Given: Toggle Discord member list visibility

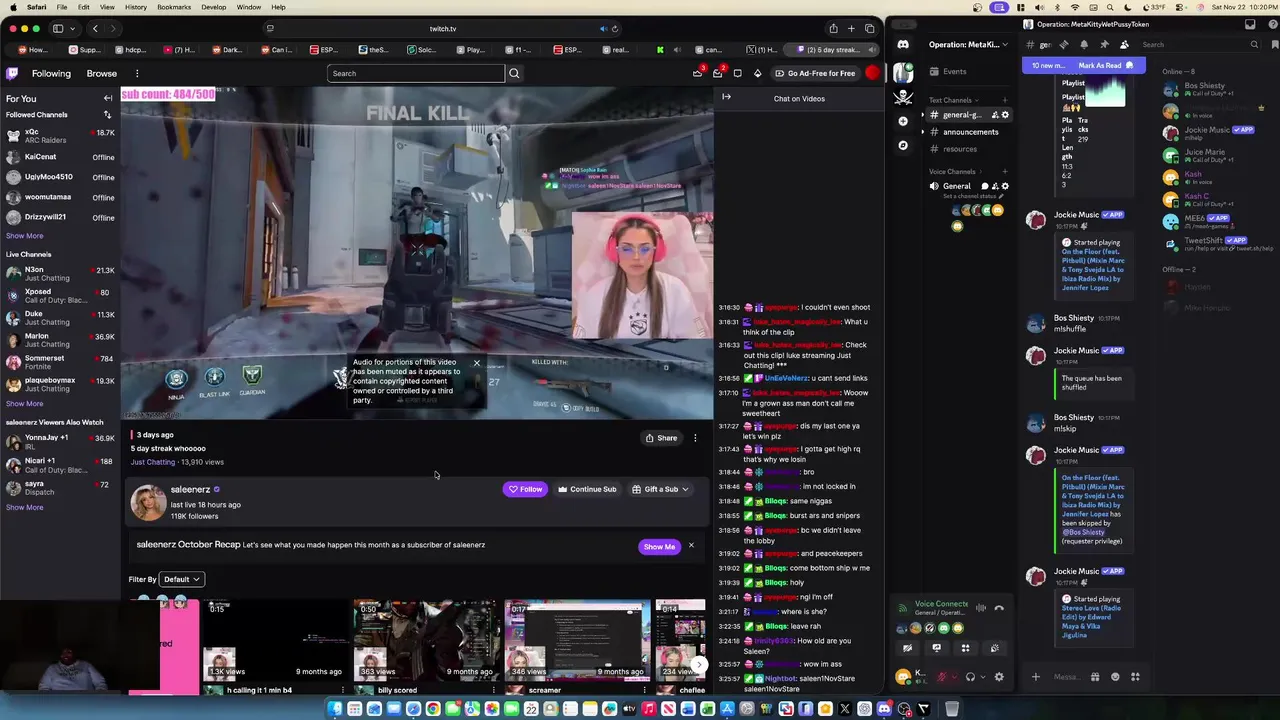Looking at the screenshot, I should 1124,44.
